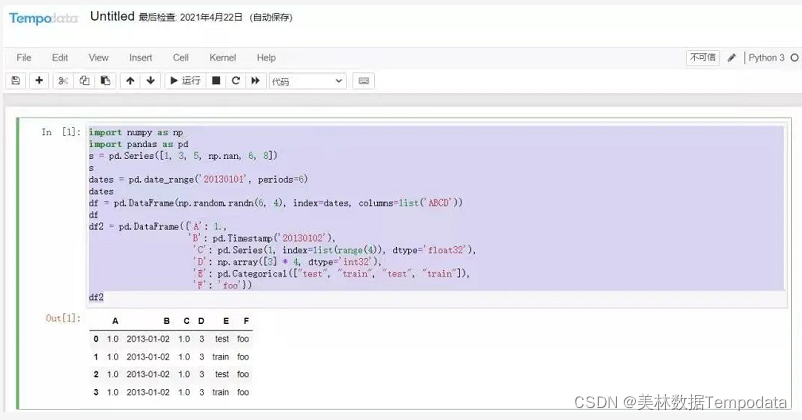Open the Insert menu
This screenshot has height=420, width=802.
click(141, 58)
